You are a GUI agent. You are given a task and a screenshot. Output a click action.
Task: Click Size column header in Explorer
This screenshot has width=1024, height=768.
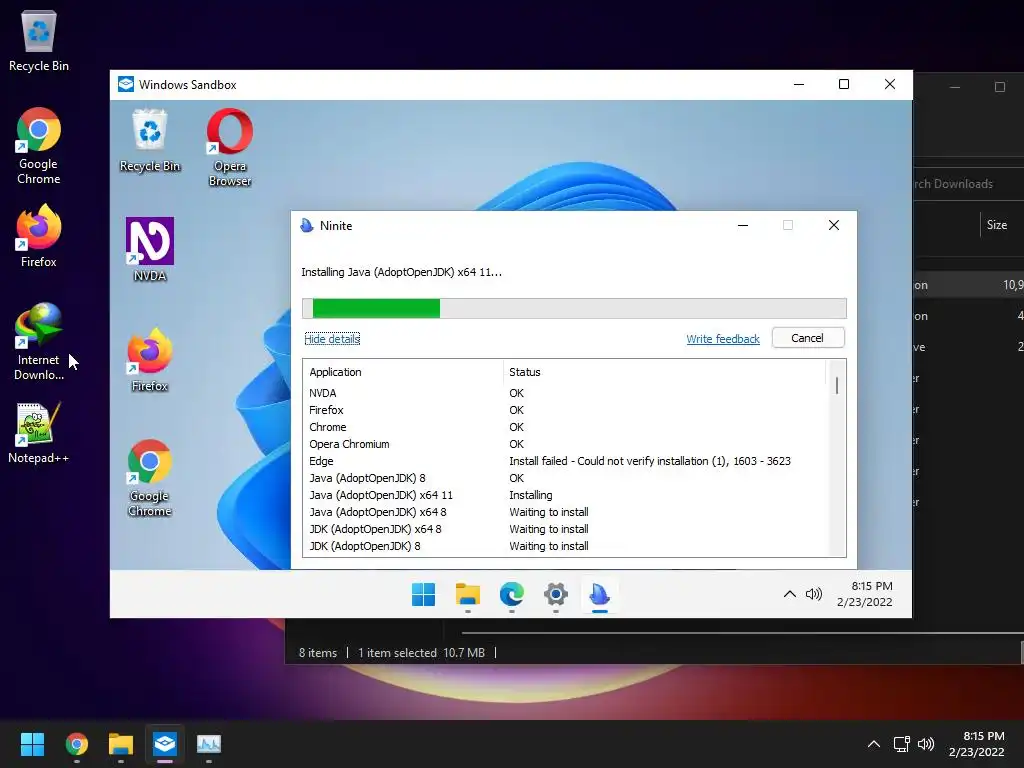(997, 225)
